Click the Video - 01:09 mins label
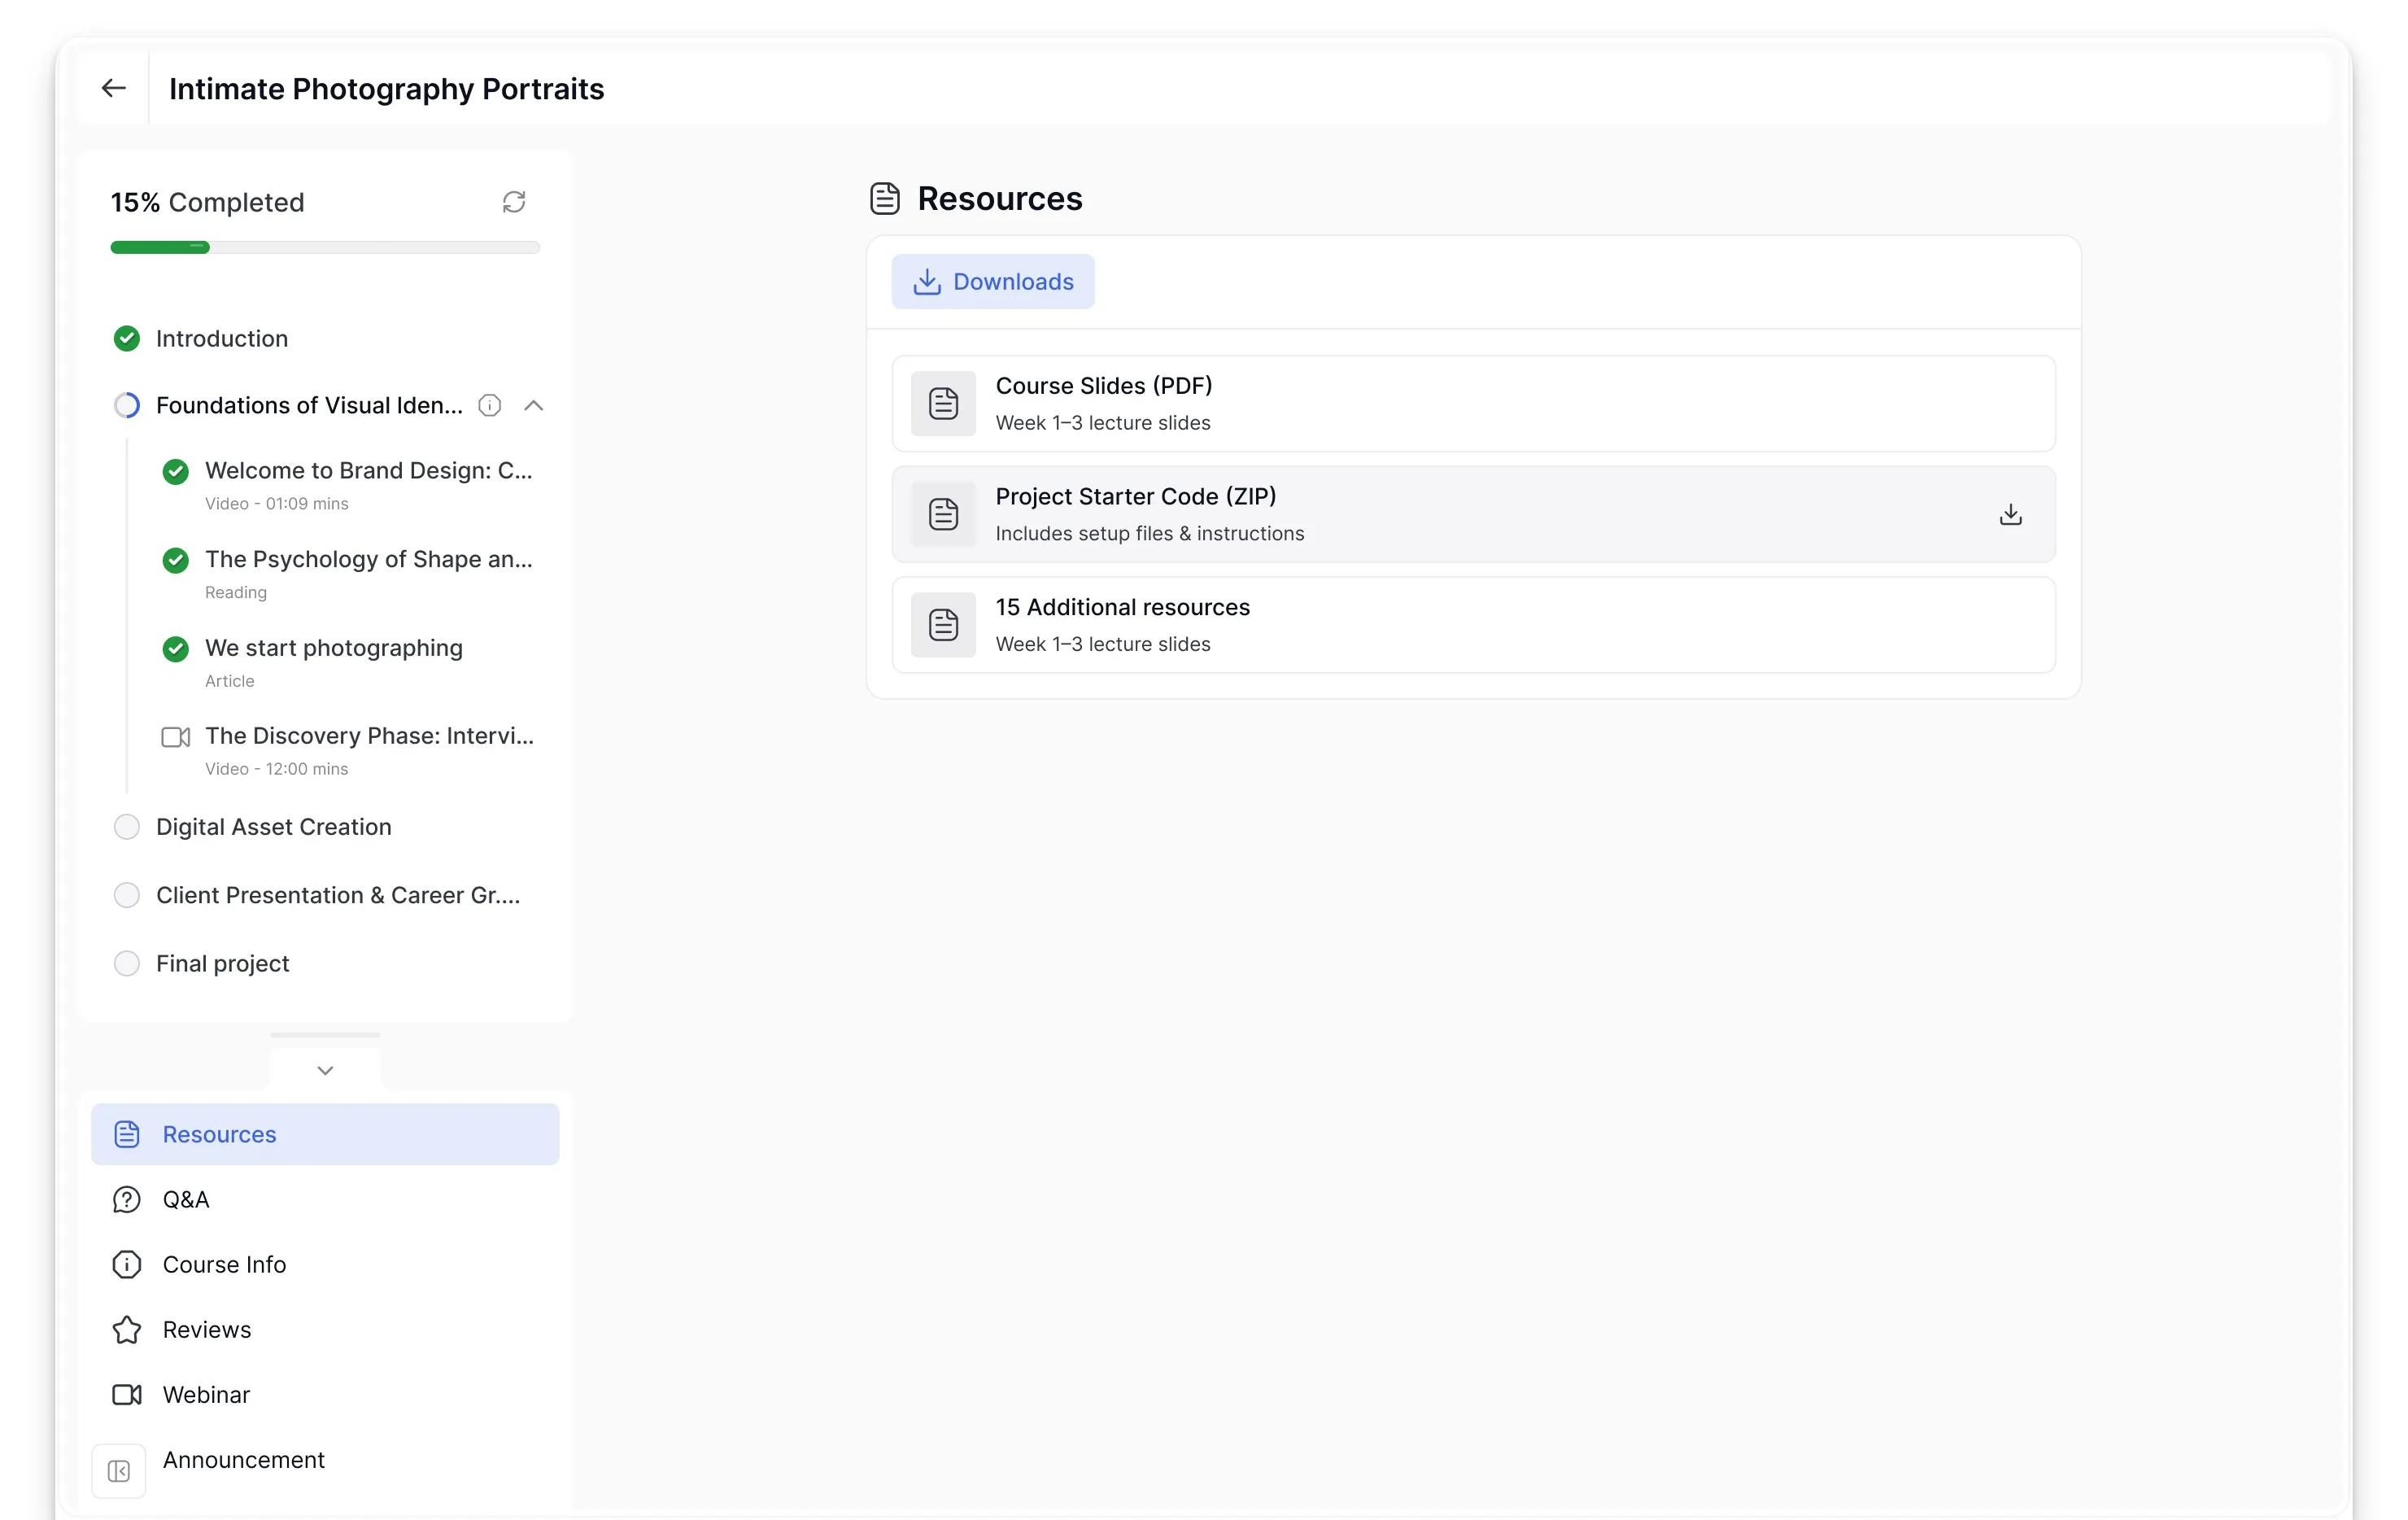 pyautogui.click(x=276, y=504)
